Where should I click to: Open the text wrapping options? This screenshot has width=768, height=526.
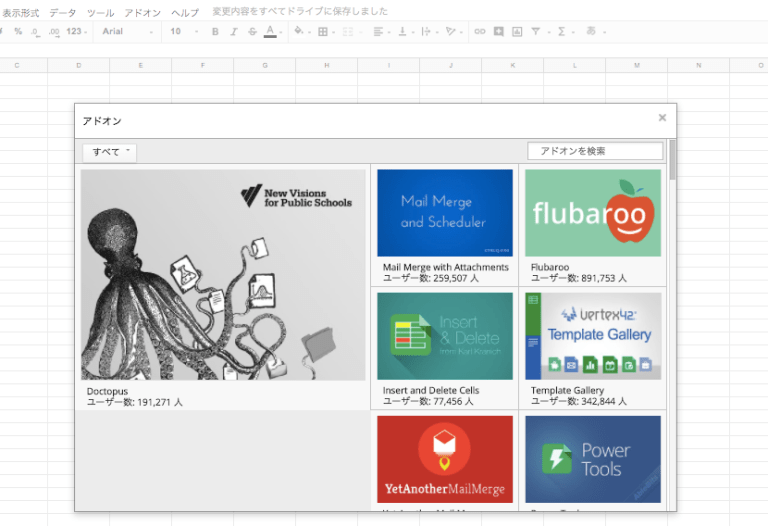tap(429, 31)
